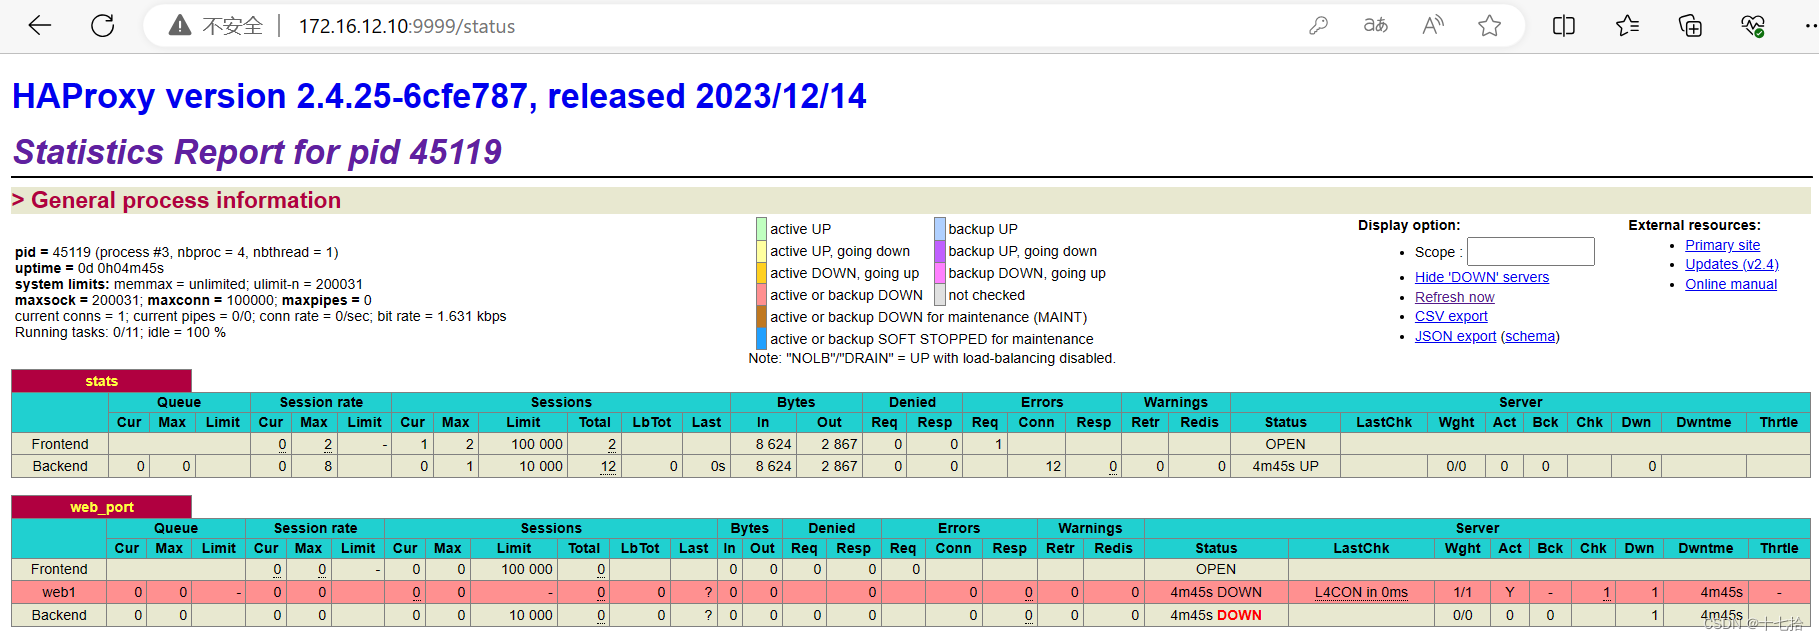Click the backup UP legend swatch

tap(940, 229)
